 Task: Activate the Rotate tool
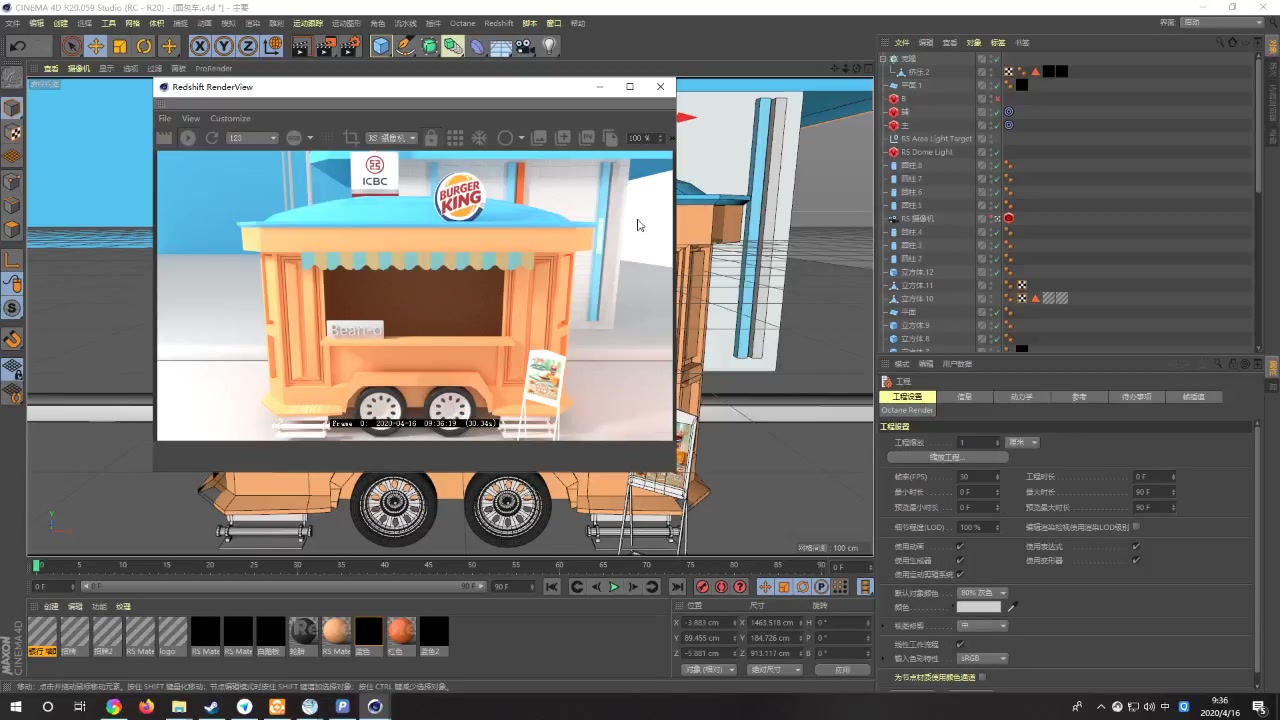pos(144,46)
